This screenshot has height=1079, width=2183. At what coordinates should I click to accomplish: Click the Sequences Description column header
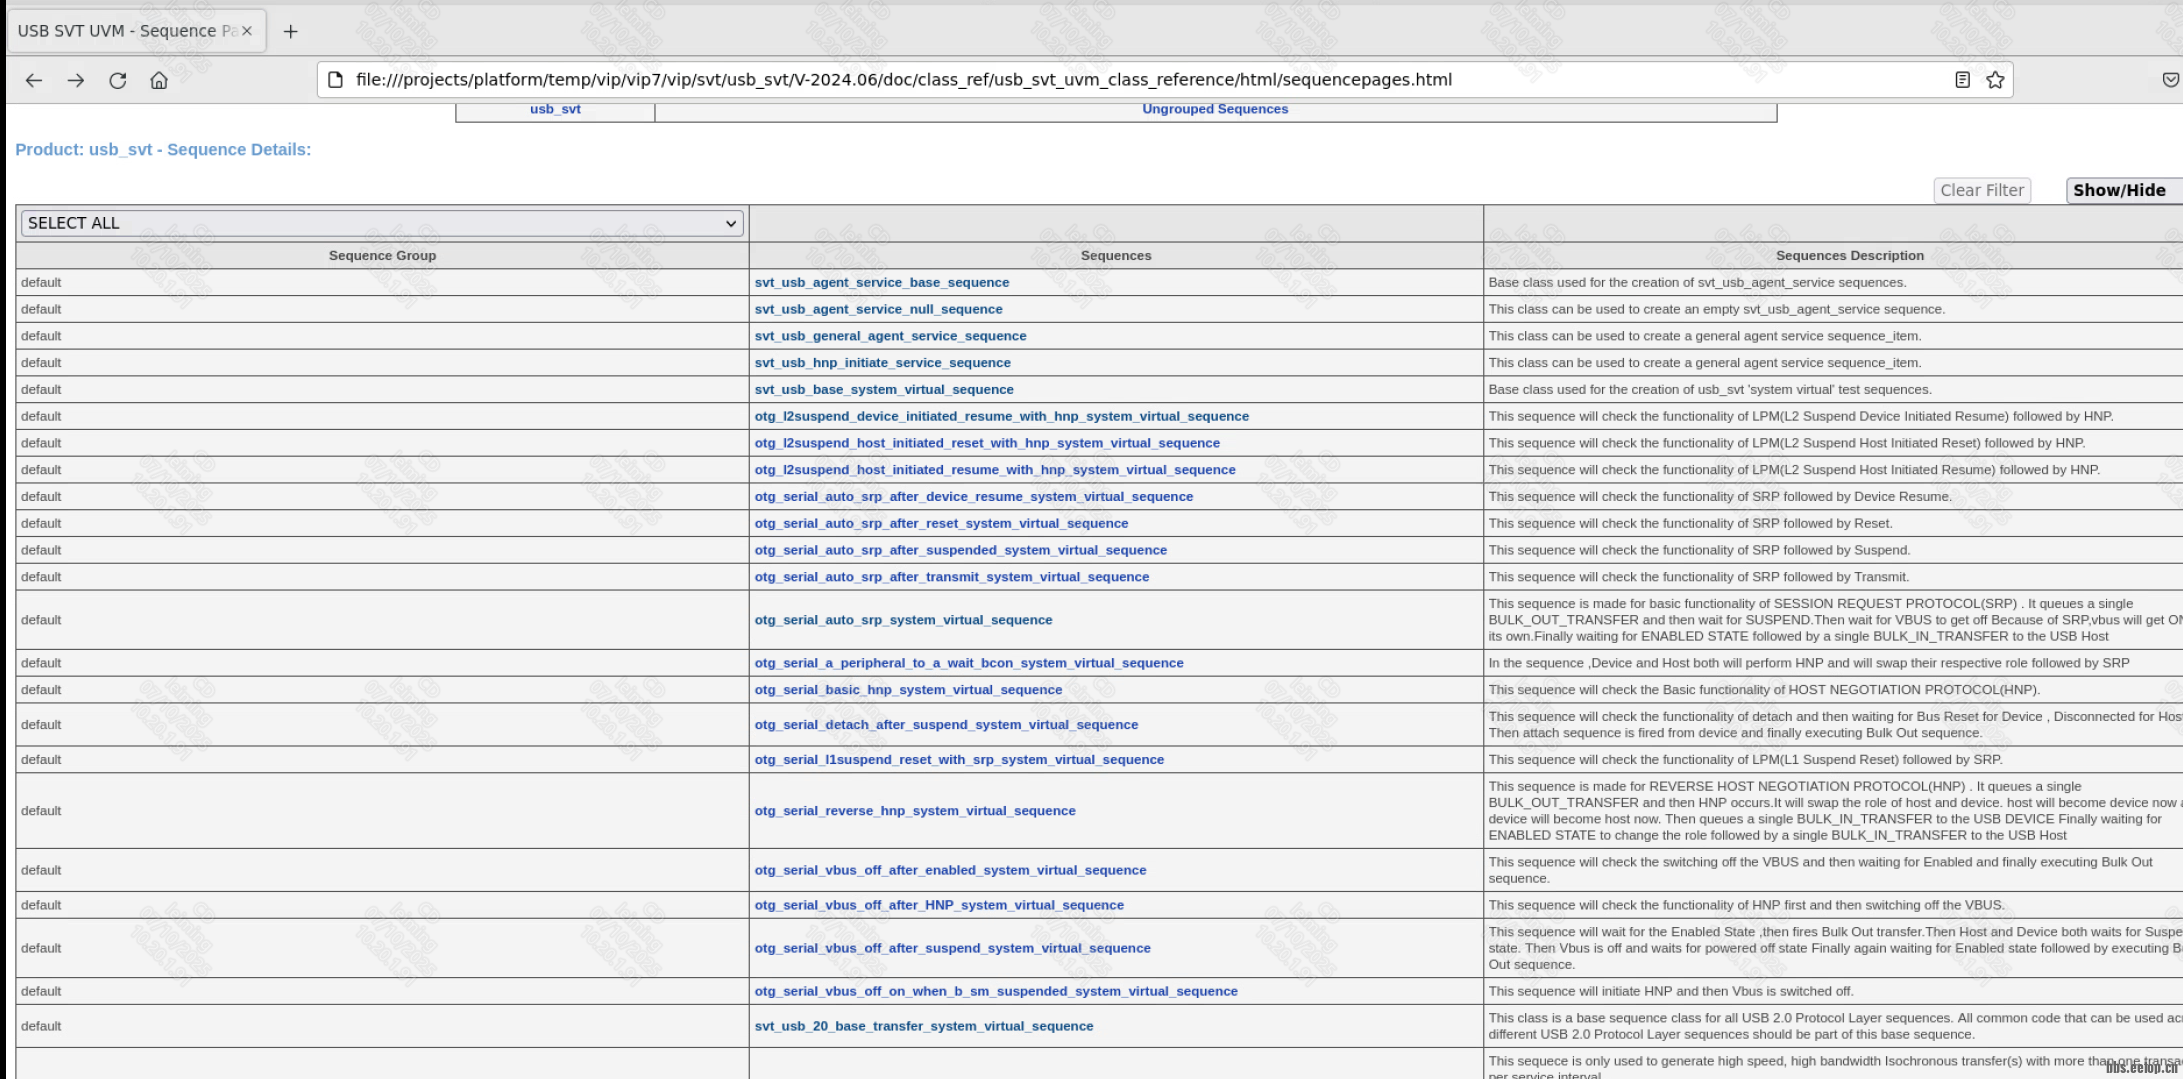coord(1850,256)
